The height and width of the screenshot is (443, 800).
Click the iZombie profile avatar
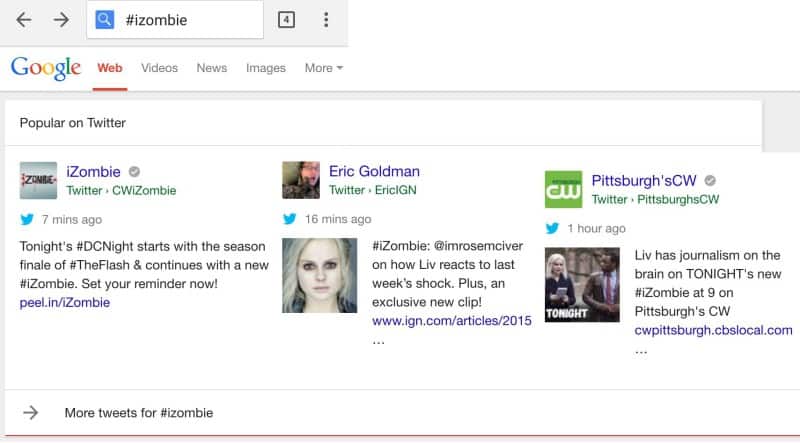[38, 181]
